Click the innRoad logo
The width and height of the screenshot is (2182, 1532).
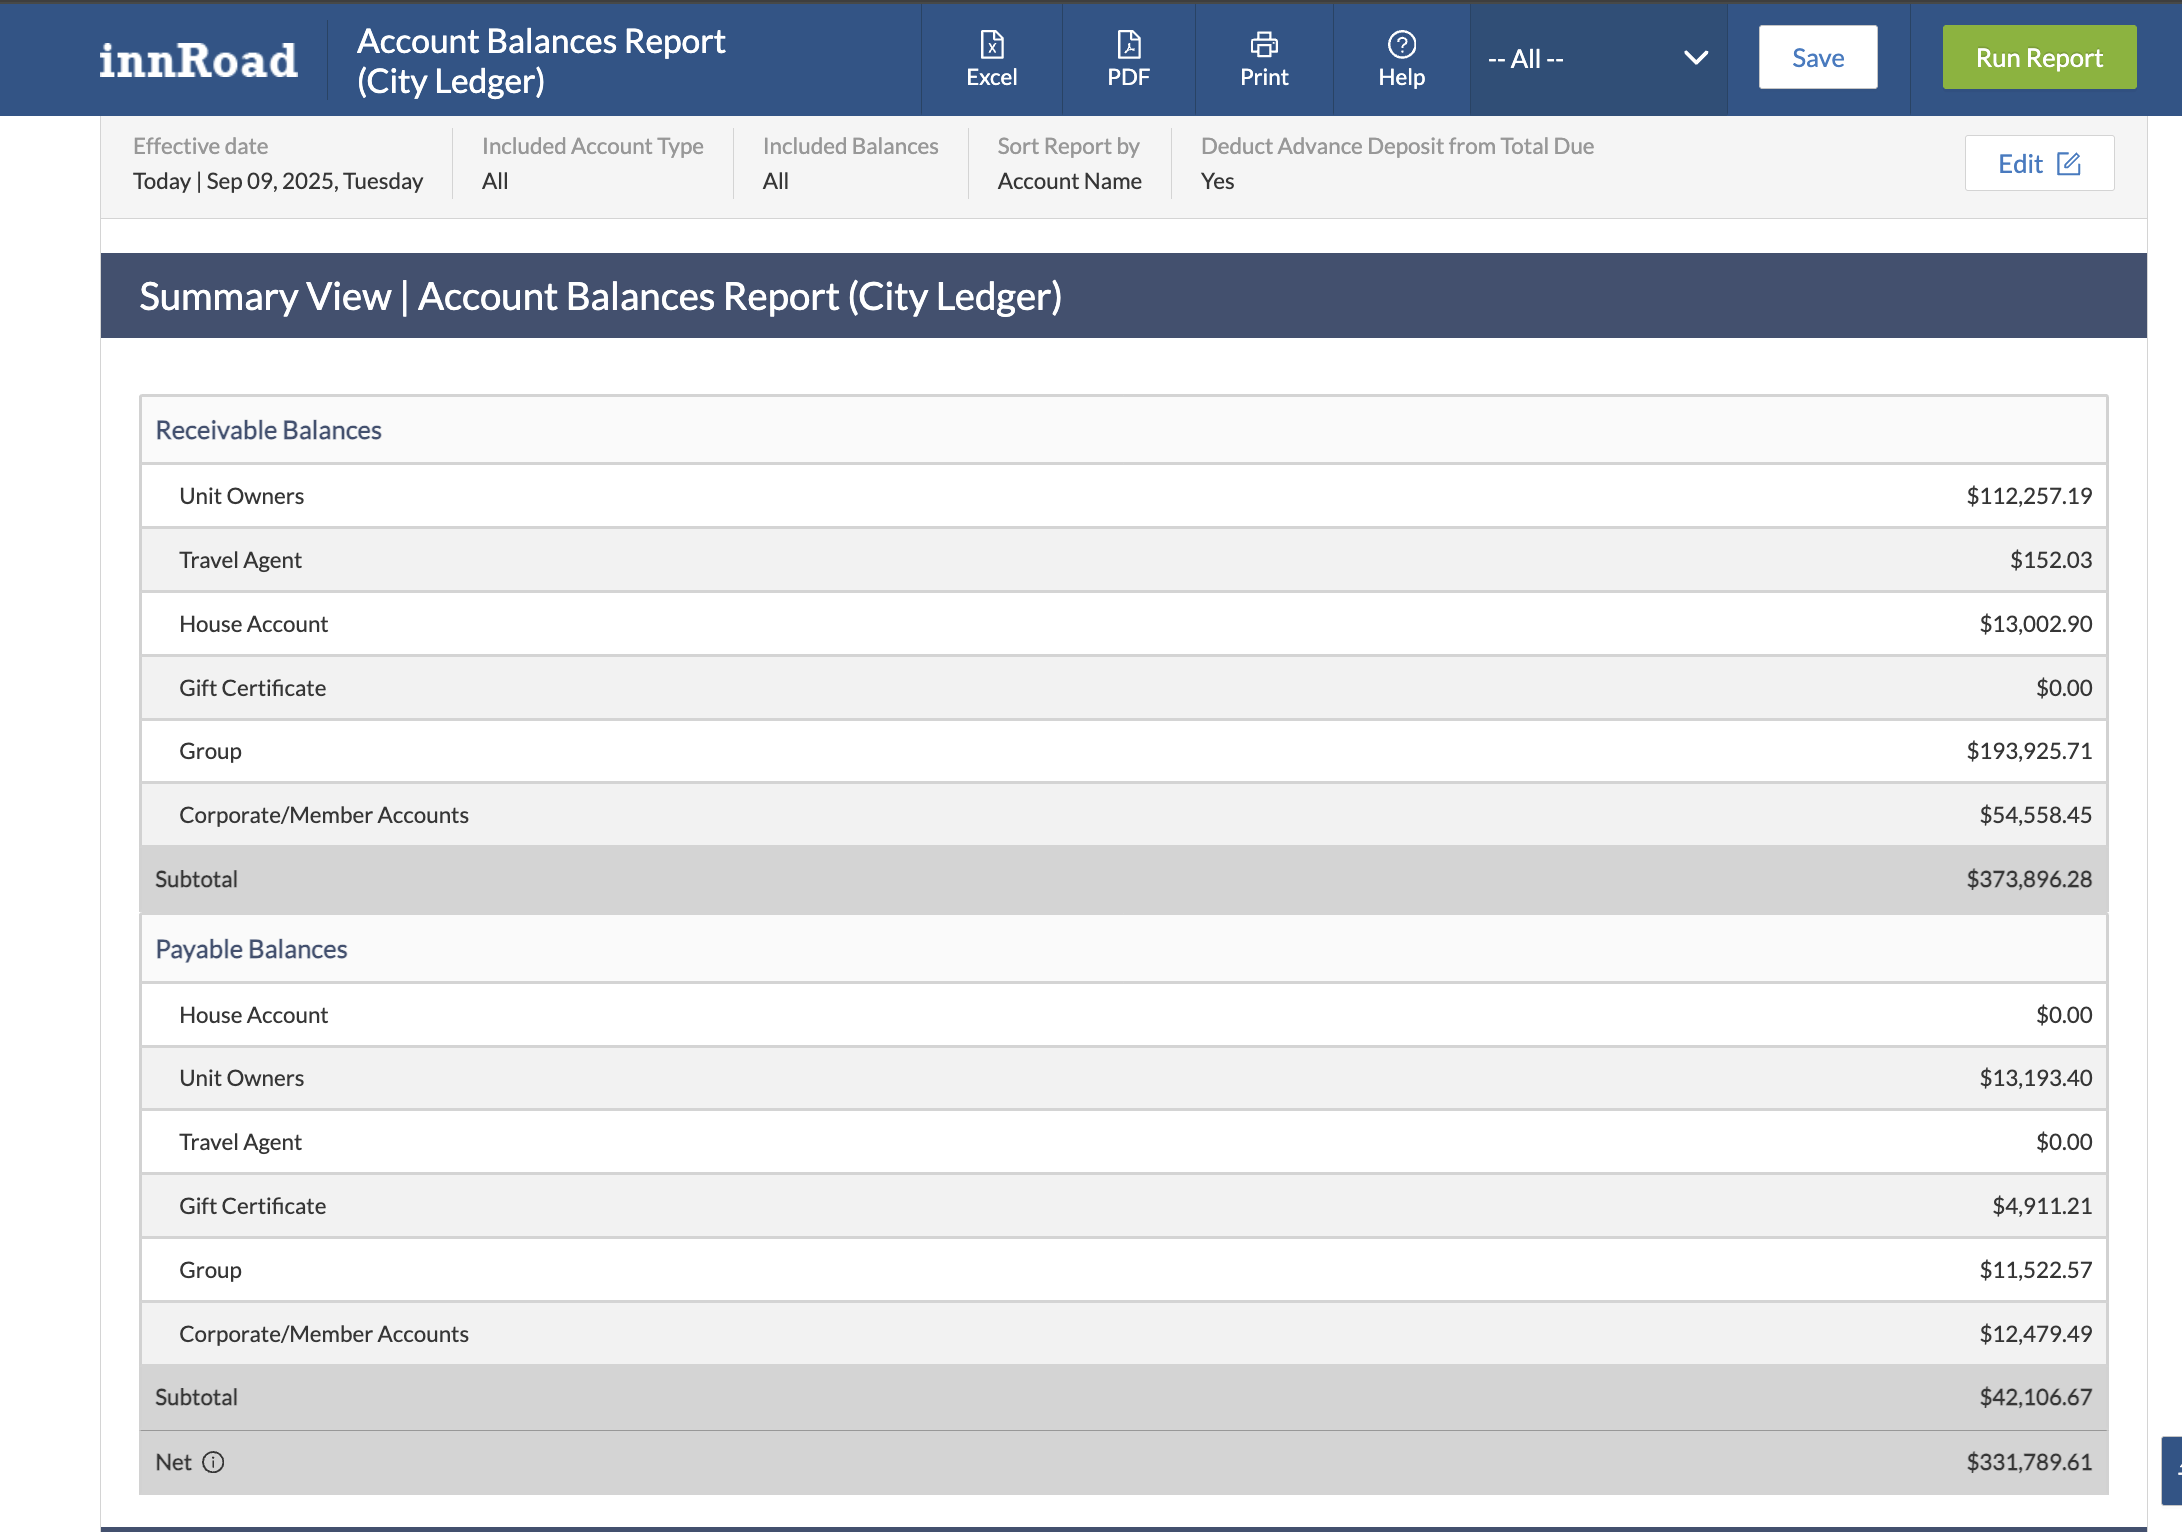click(x=198, y=60)
